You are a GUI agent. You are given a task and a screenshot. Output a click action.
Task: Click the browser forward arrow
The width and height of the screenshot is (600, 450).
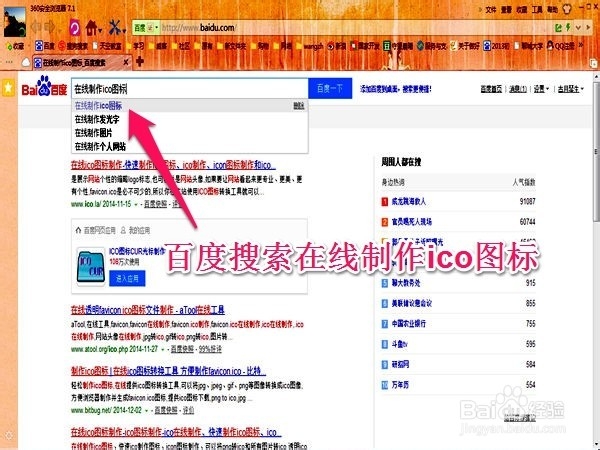49,27
